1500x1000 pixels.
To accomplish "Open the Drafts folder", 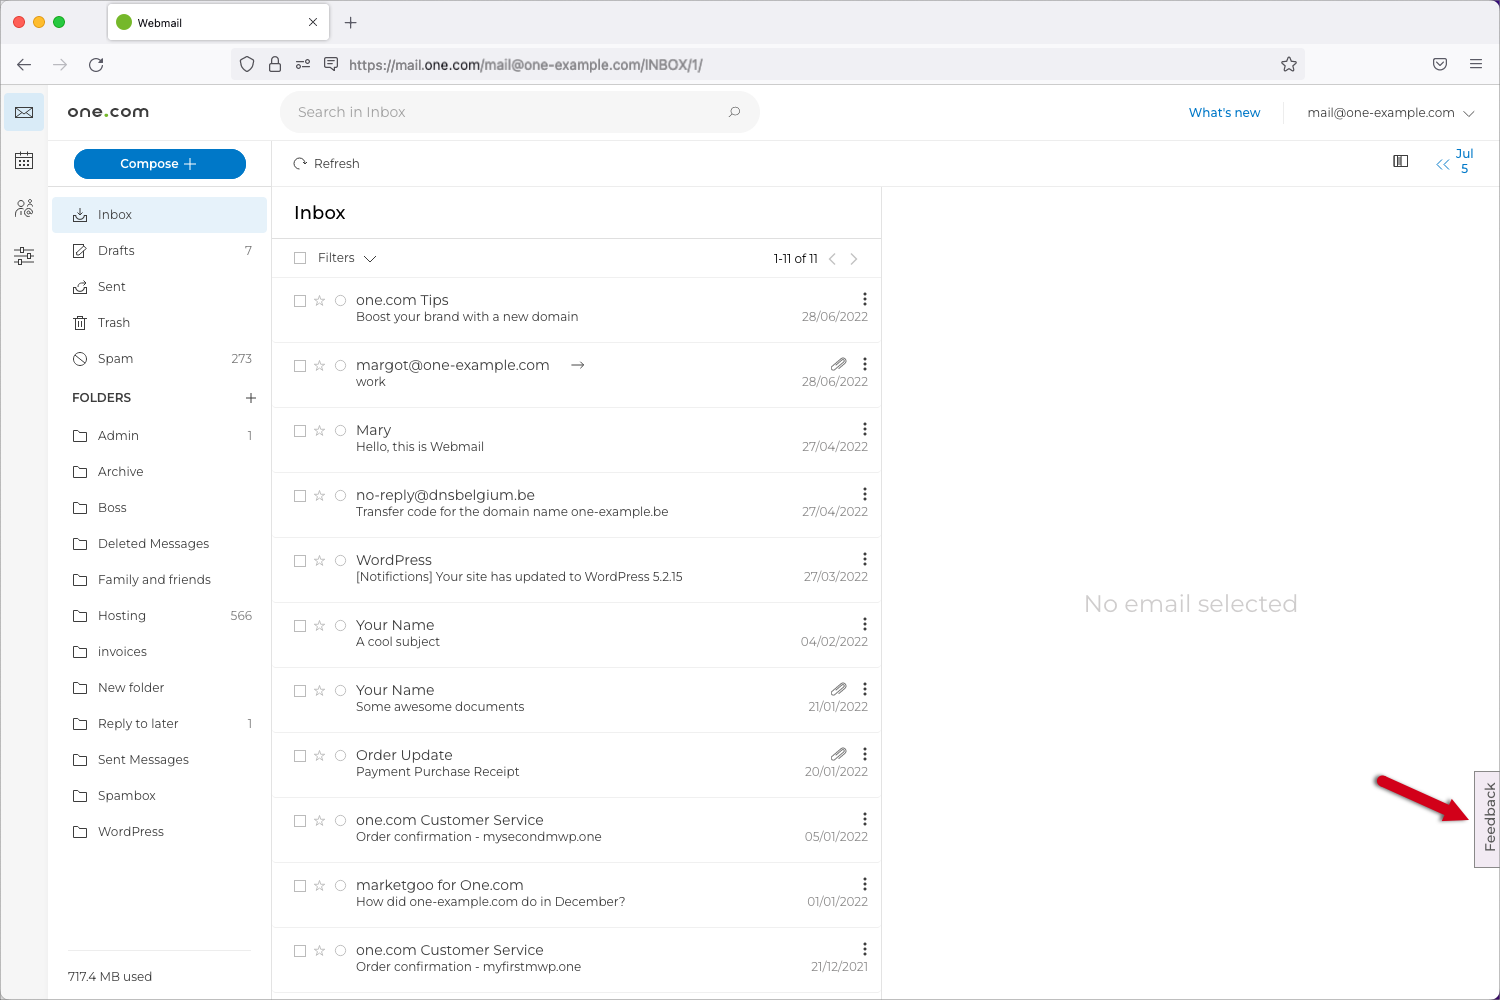I will pos(116,251).
